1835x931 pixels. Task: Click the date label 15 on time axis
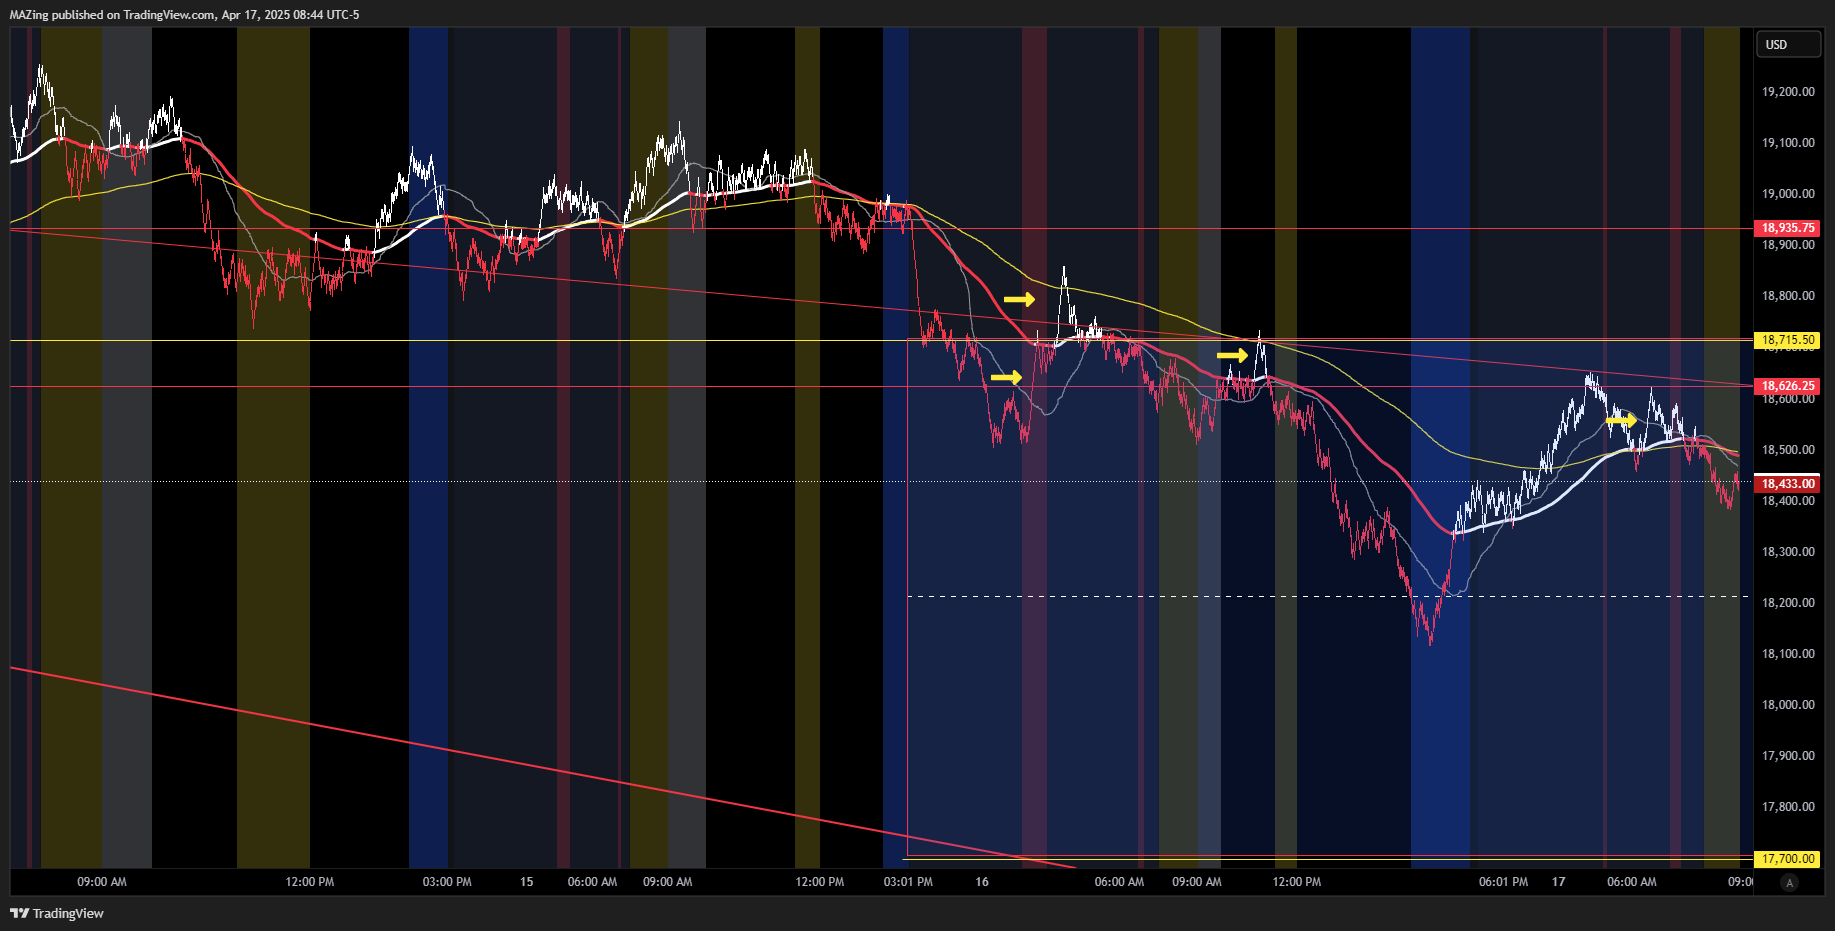tap(527, 882)
